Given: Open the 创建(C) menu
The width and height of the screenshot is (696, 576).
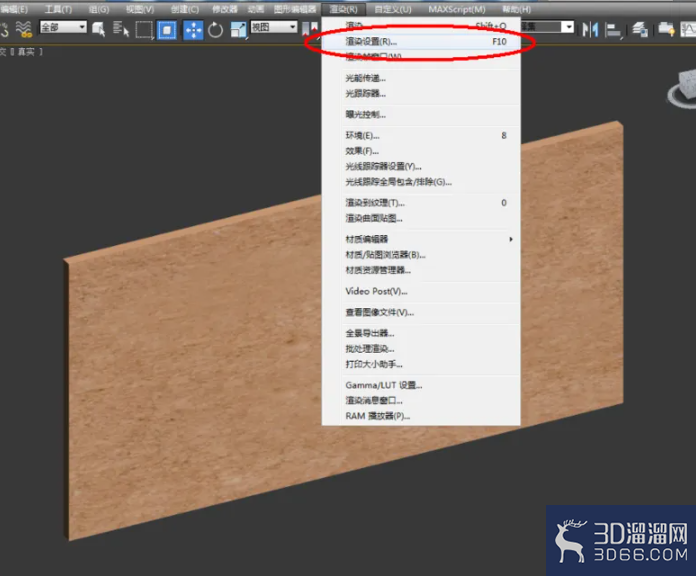Looking at the screenshot, I should pyautogui.click(x=185, y=9).
